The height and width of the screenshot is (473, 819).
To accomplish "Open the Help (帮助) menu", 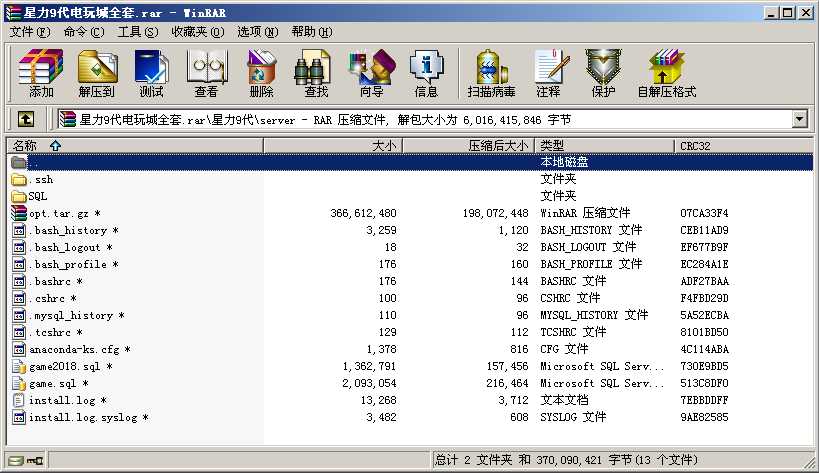I will pos(312,32).
